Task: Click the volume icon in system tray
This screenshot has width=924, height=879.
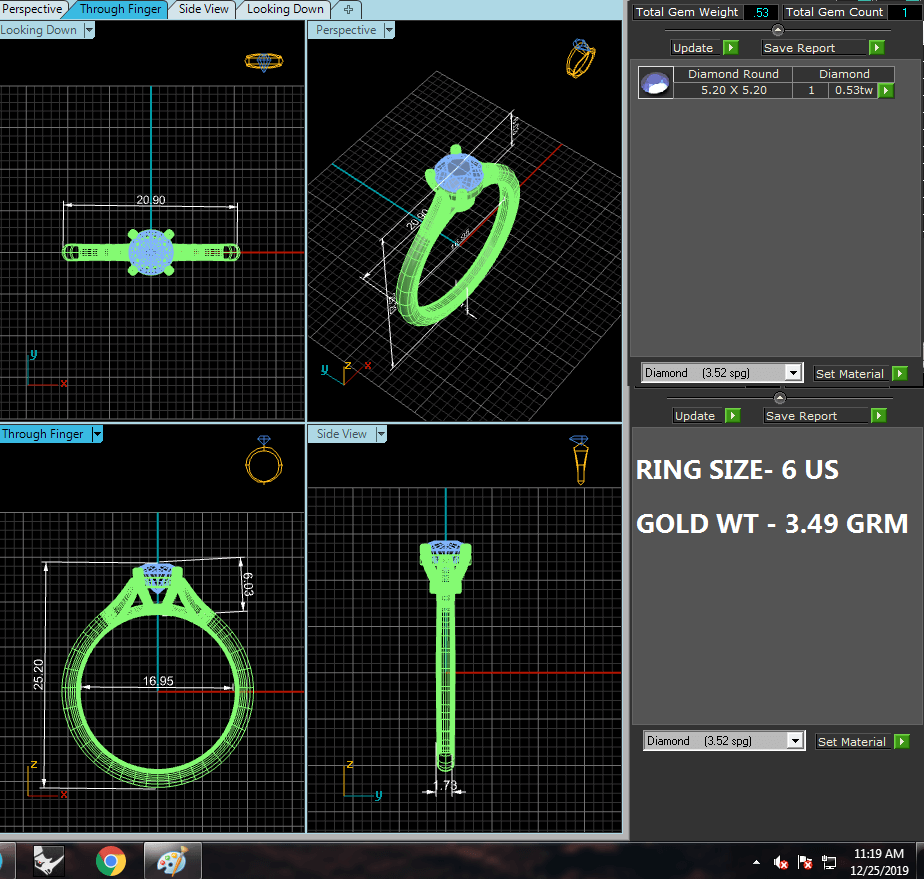Action: [780, 862]
